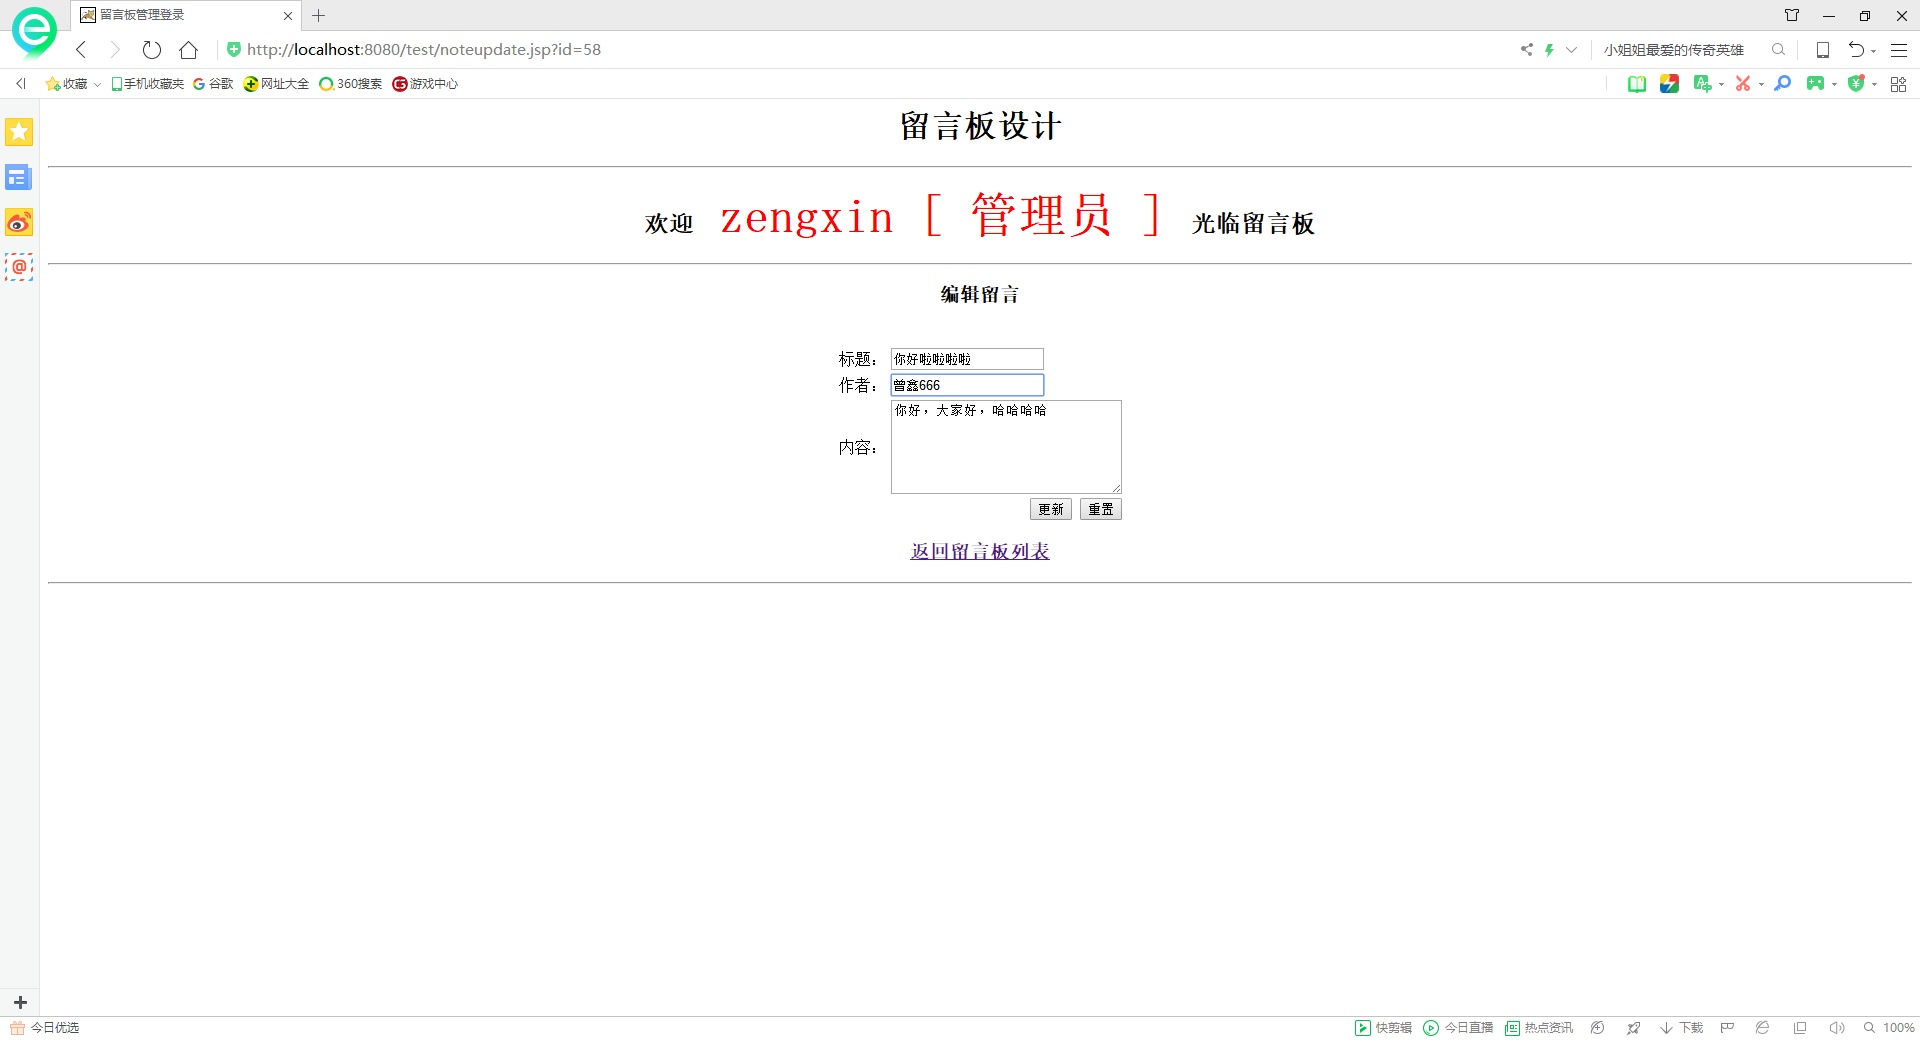Screen dimensions: 1920x1040
Task: Open the 手机收藏夹 bookmark
Action: (148, 84)
